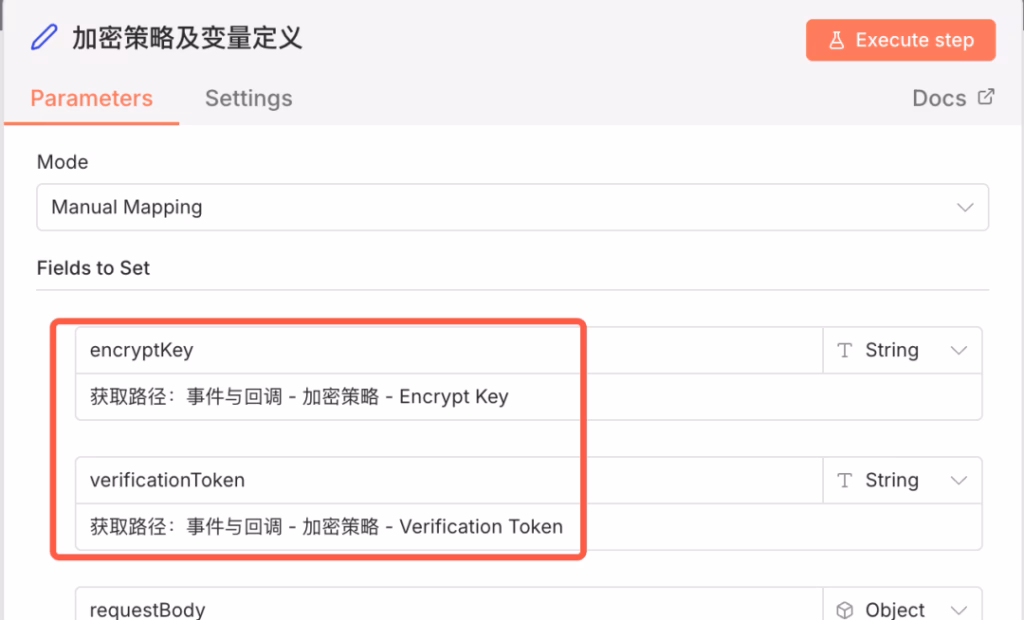This screenshot has height=620, width=1024.
Task: Open the Docs link
Action: [x=939, y=99]
